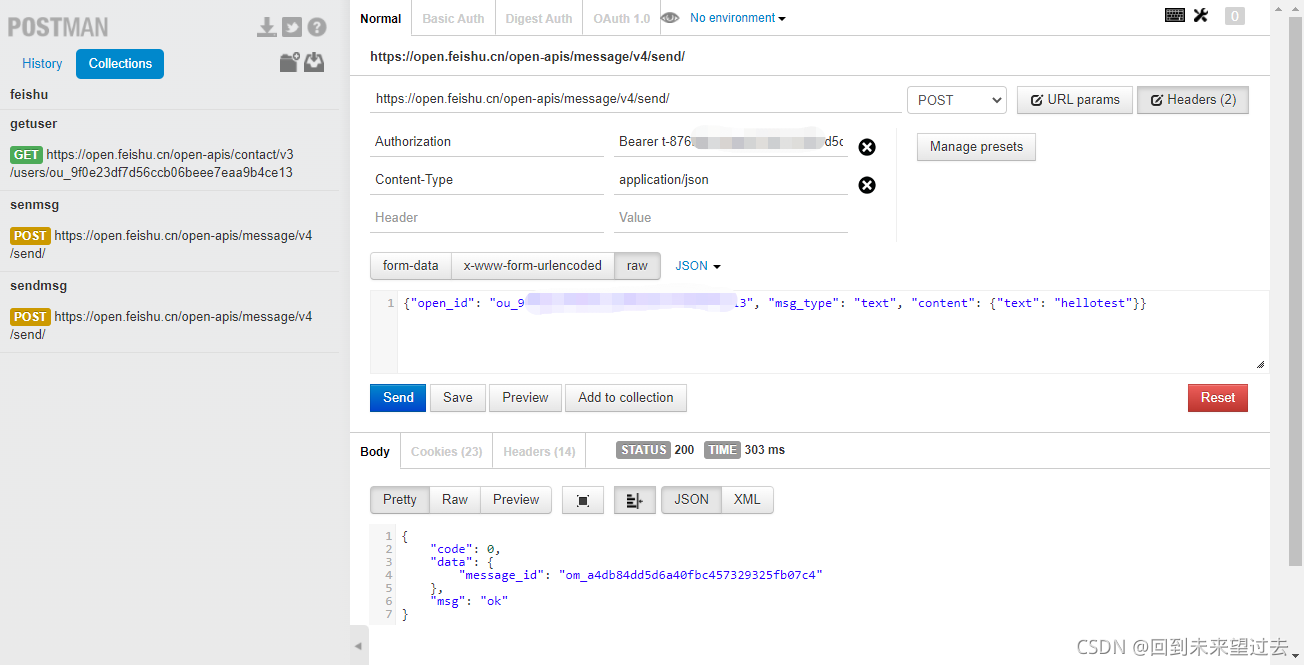Viewport: 1304px width, 665px height.
Task: Open the No environment dropdown
Action: tap(738, 18)
